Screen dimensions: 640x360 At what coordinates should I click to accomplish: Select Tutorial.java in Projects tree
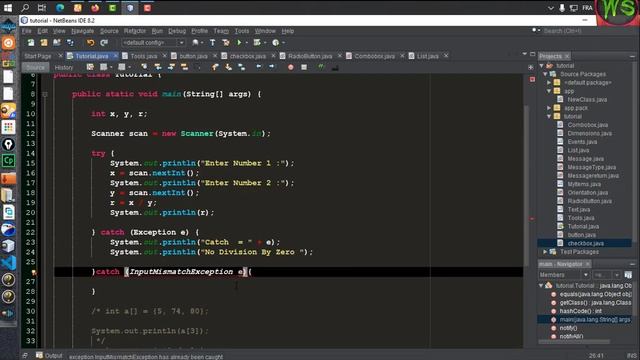tap(583, 227)
